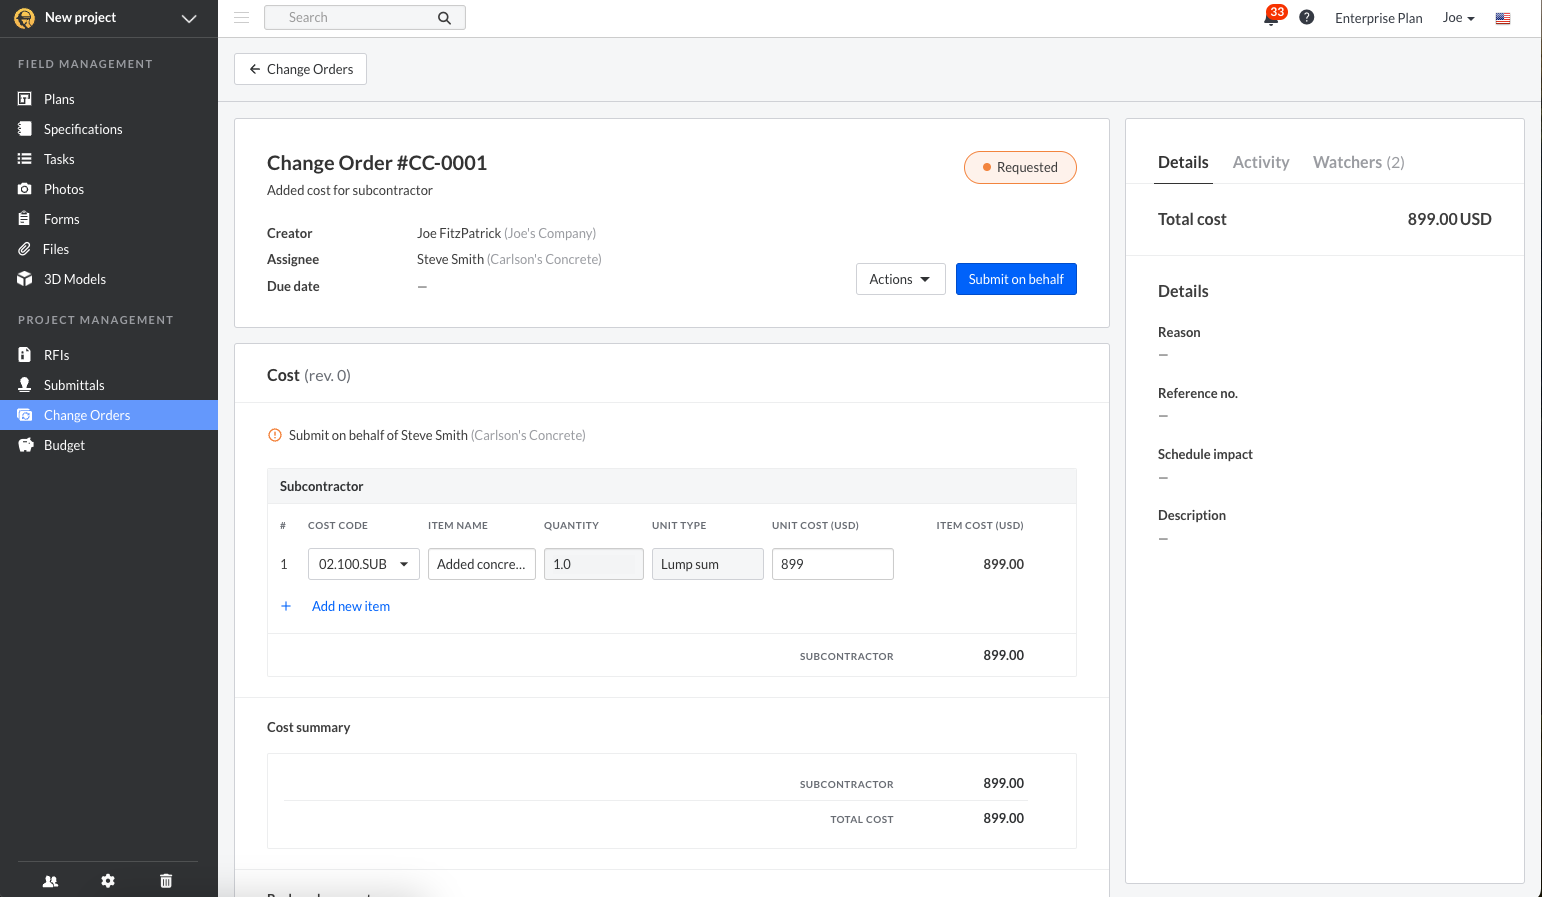The image size is (1542, 897).
Task: Go to Budget in the sidebar
Action: click(x=64, y=445)
